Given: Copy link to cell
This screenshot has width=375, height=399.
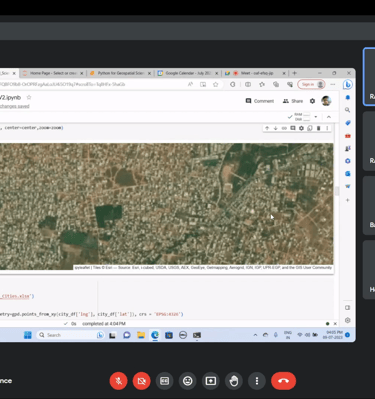Looking at the screenshot, I should coord(284,128).
